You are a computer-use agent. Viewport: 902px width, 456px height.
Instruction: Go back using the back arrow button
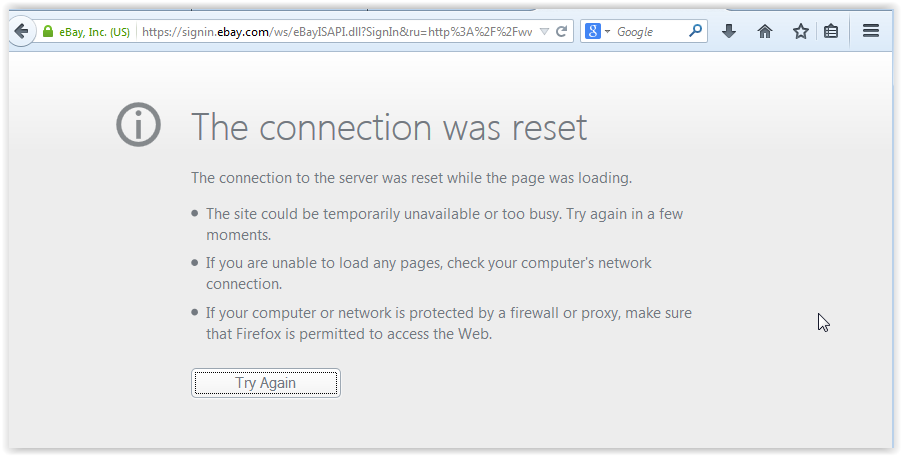(21, 31)
